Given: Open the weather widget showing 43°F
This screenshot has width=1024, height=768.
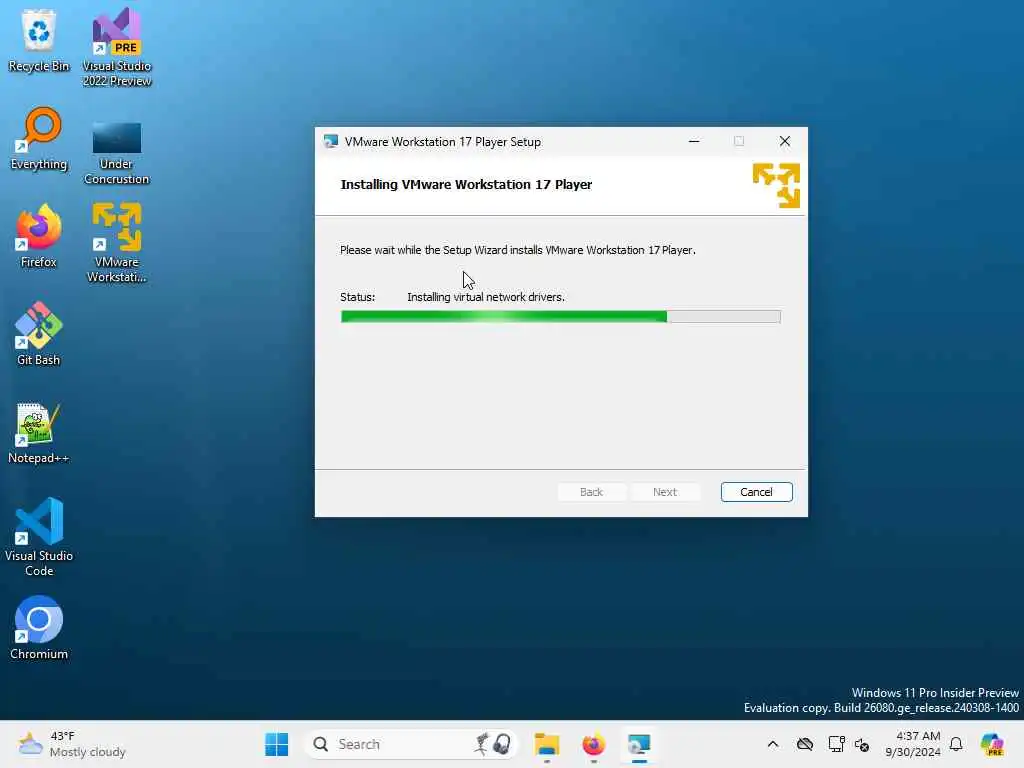Looking at the screenshot, I should pyautogui.click(x=72, y=744).
